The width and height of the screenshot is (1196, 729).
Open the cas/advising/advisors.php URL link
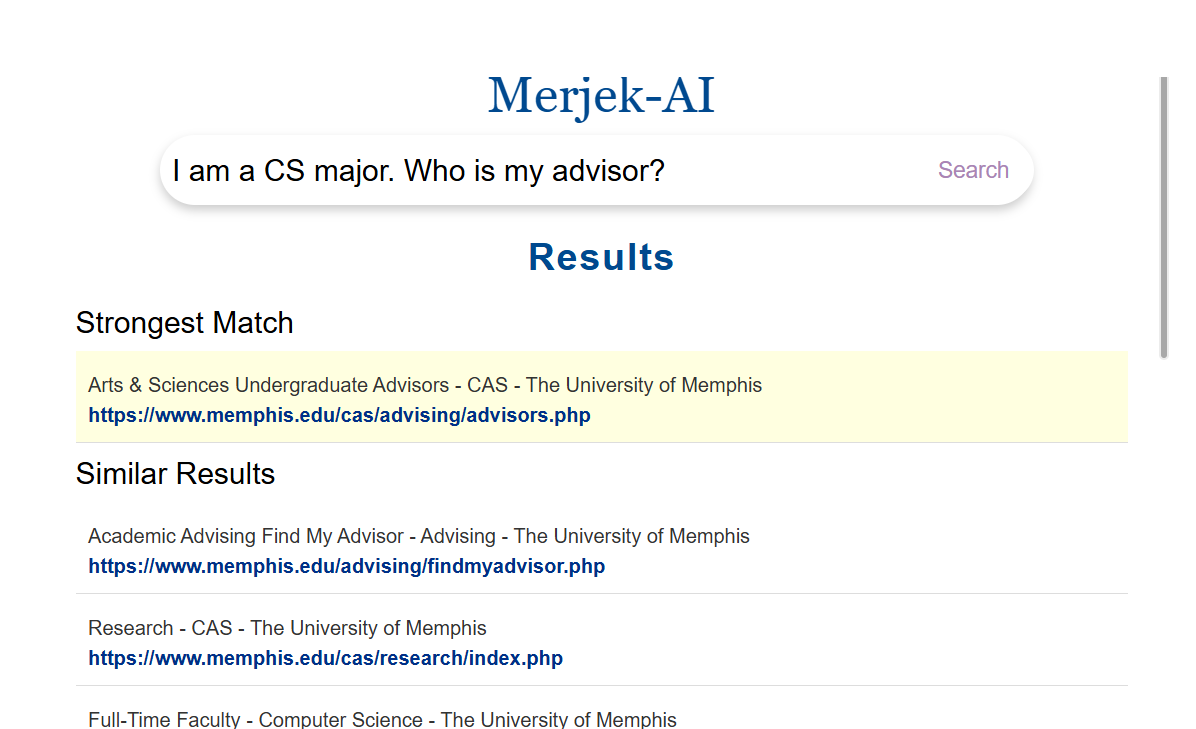tap(339, 415)
